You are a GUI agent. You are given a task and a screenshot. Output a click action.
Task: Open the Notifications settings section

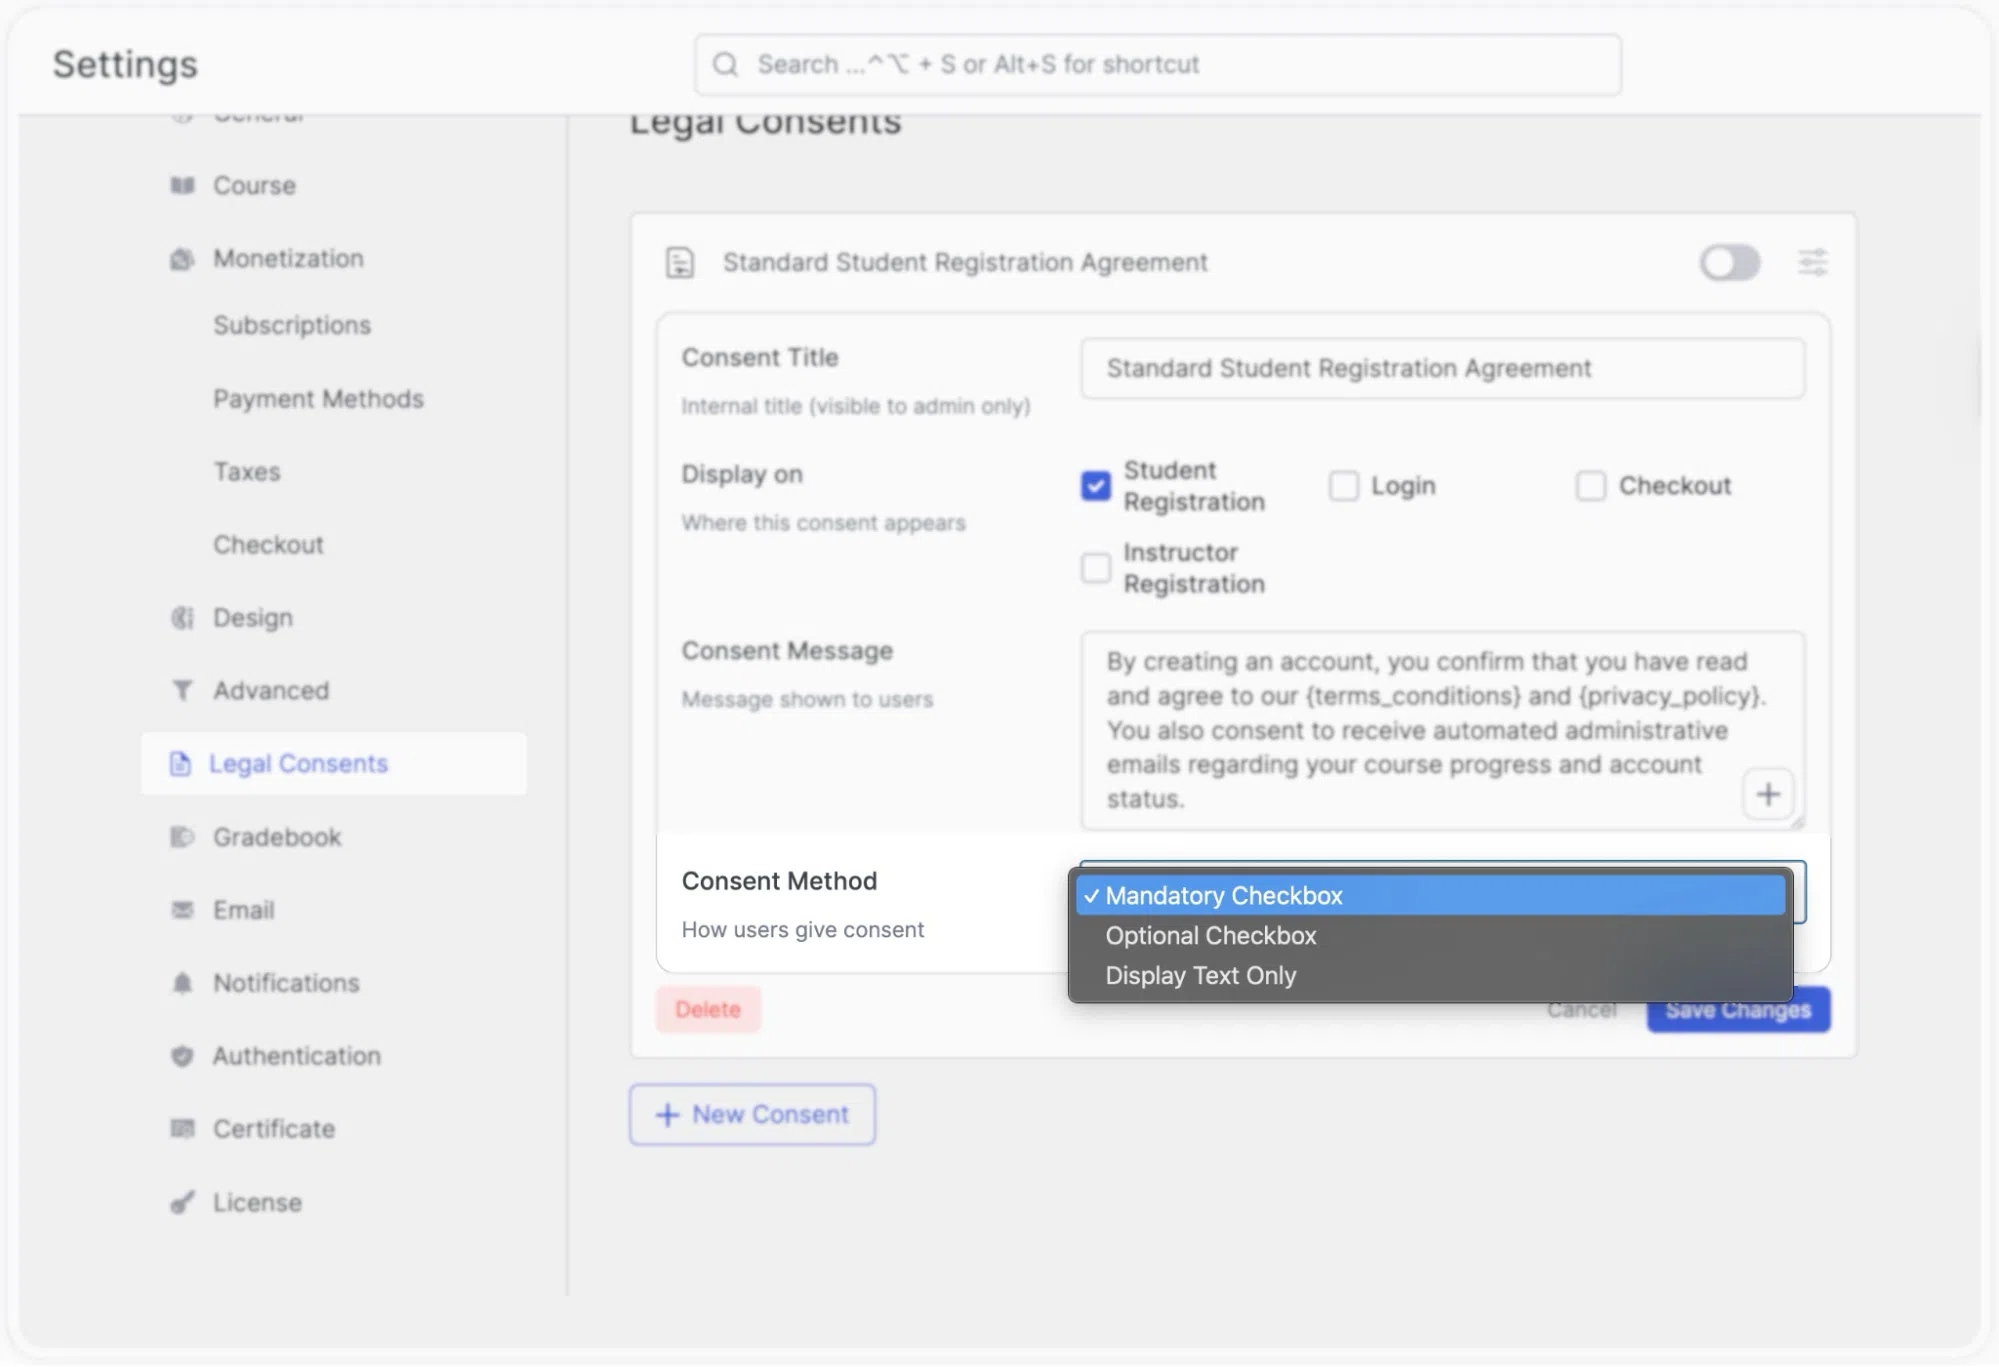[x=286, y=983]
